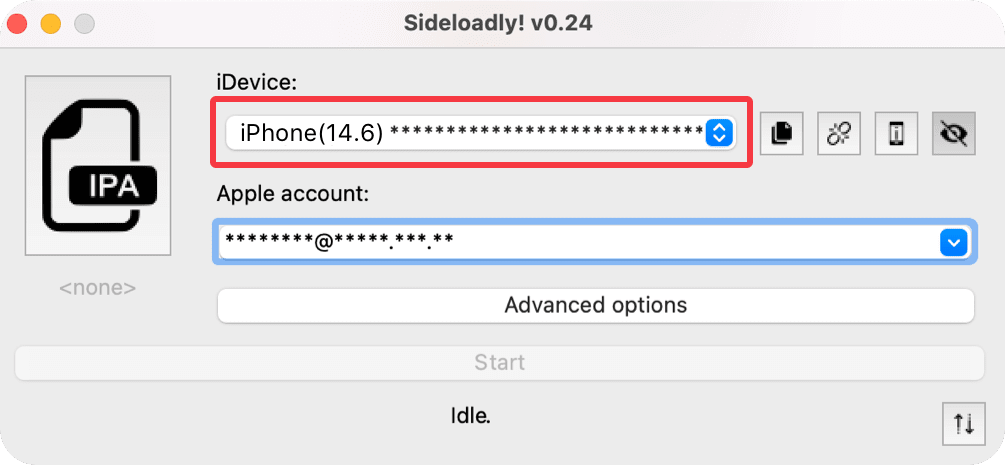Click the blue stepper arrows on iDevice selector

coord(719,132)
